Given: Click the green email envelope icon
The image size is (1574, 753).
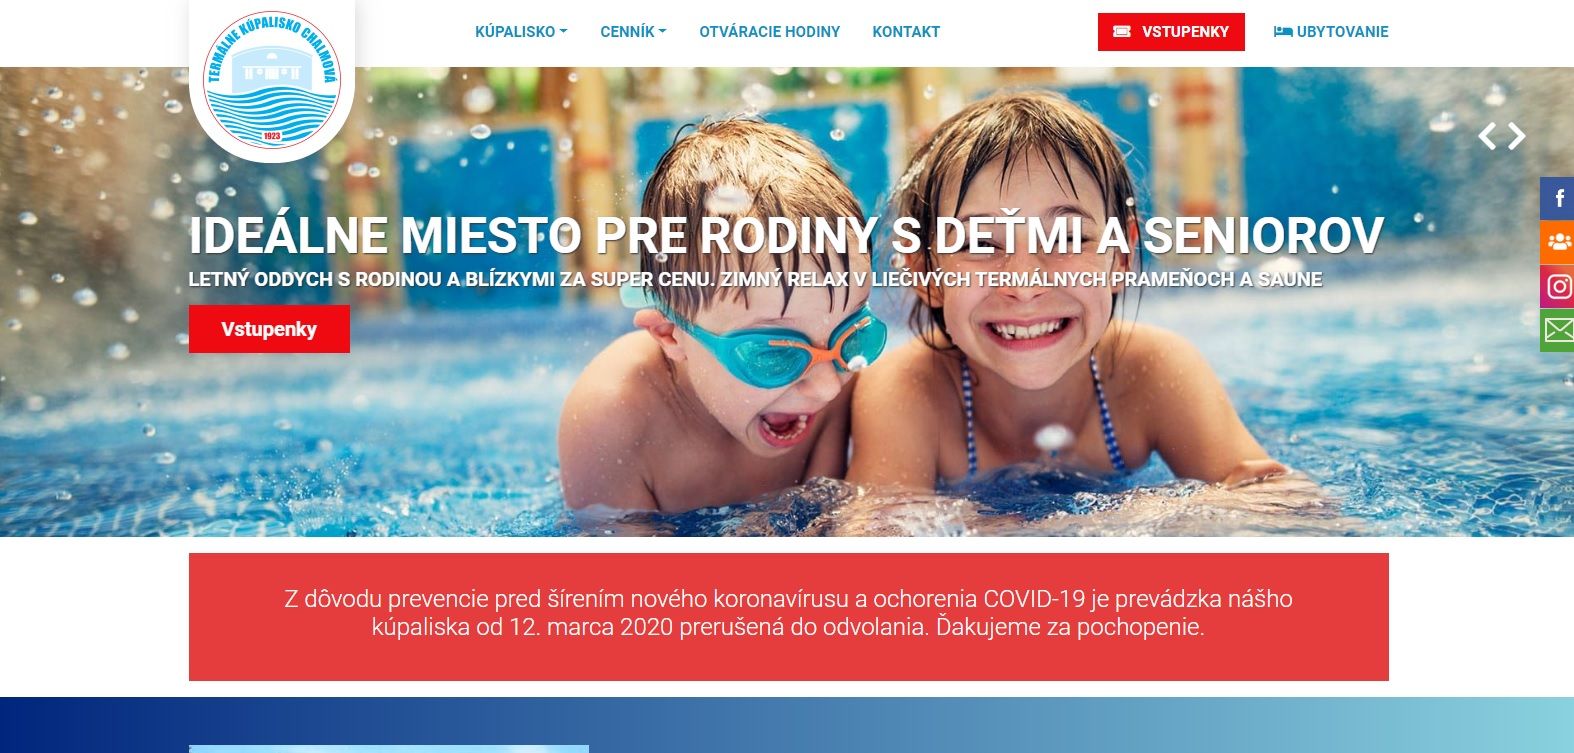Looking at the screenshot, I should (1557, 330).
